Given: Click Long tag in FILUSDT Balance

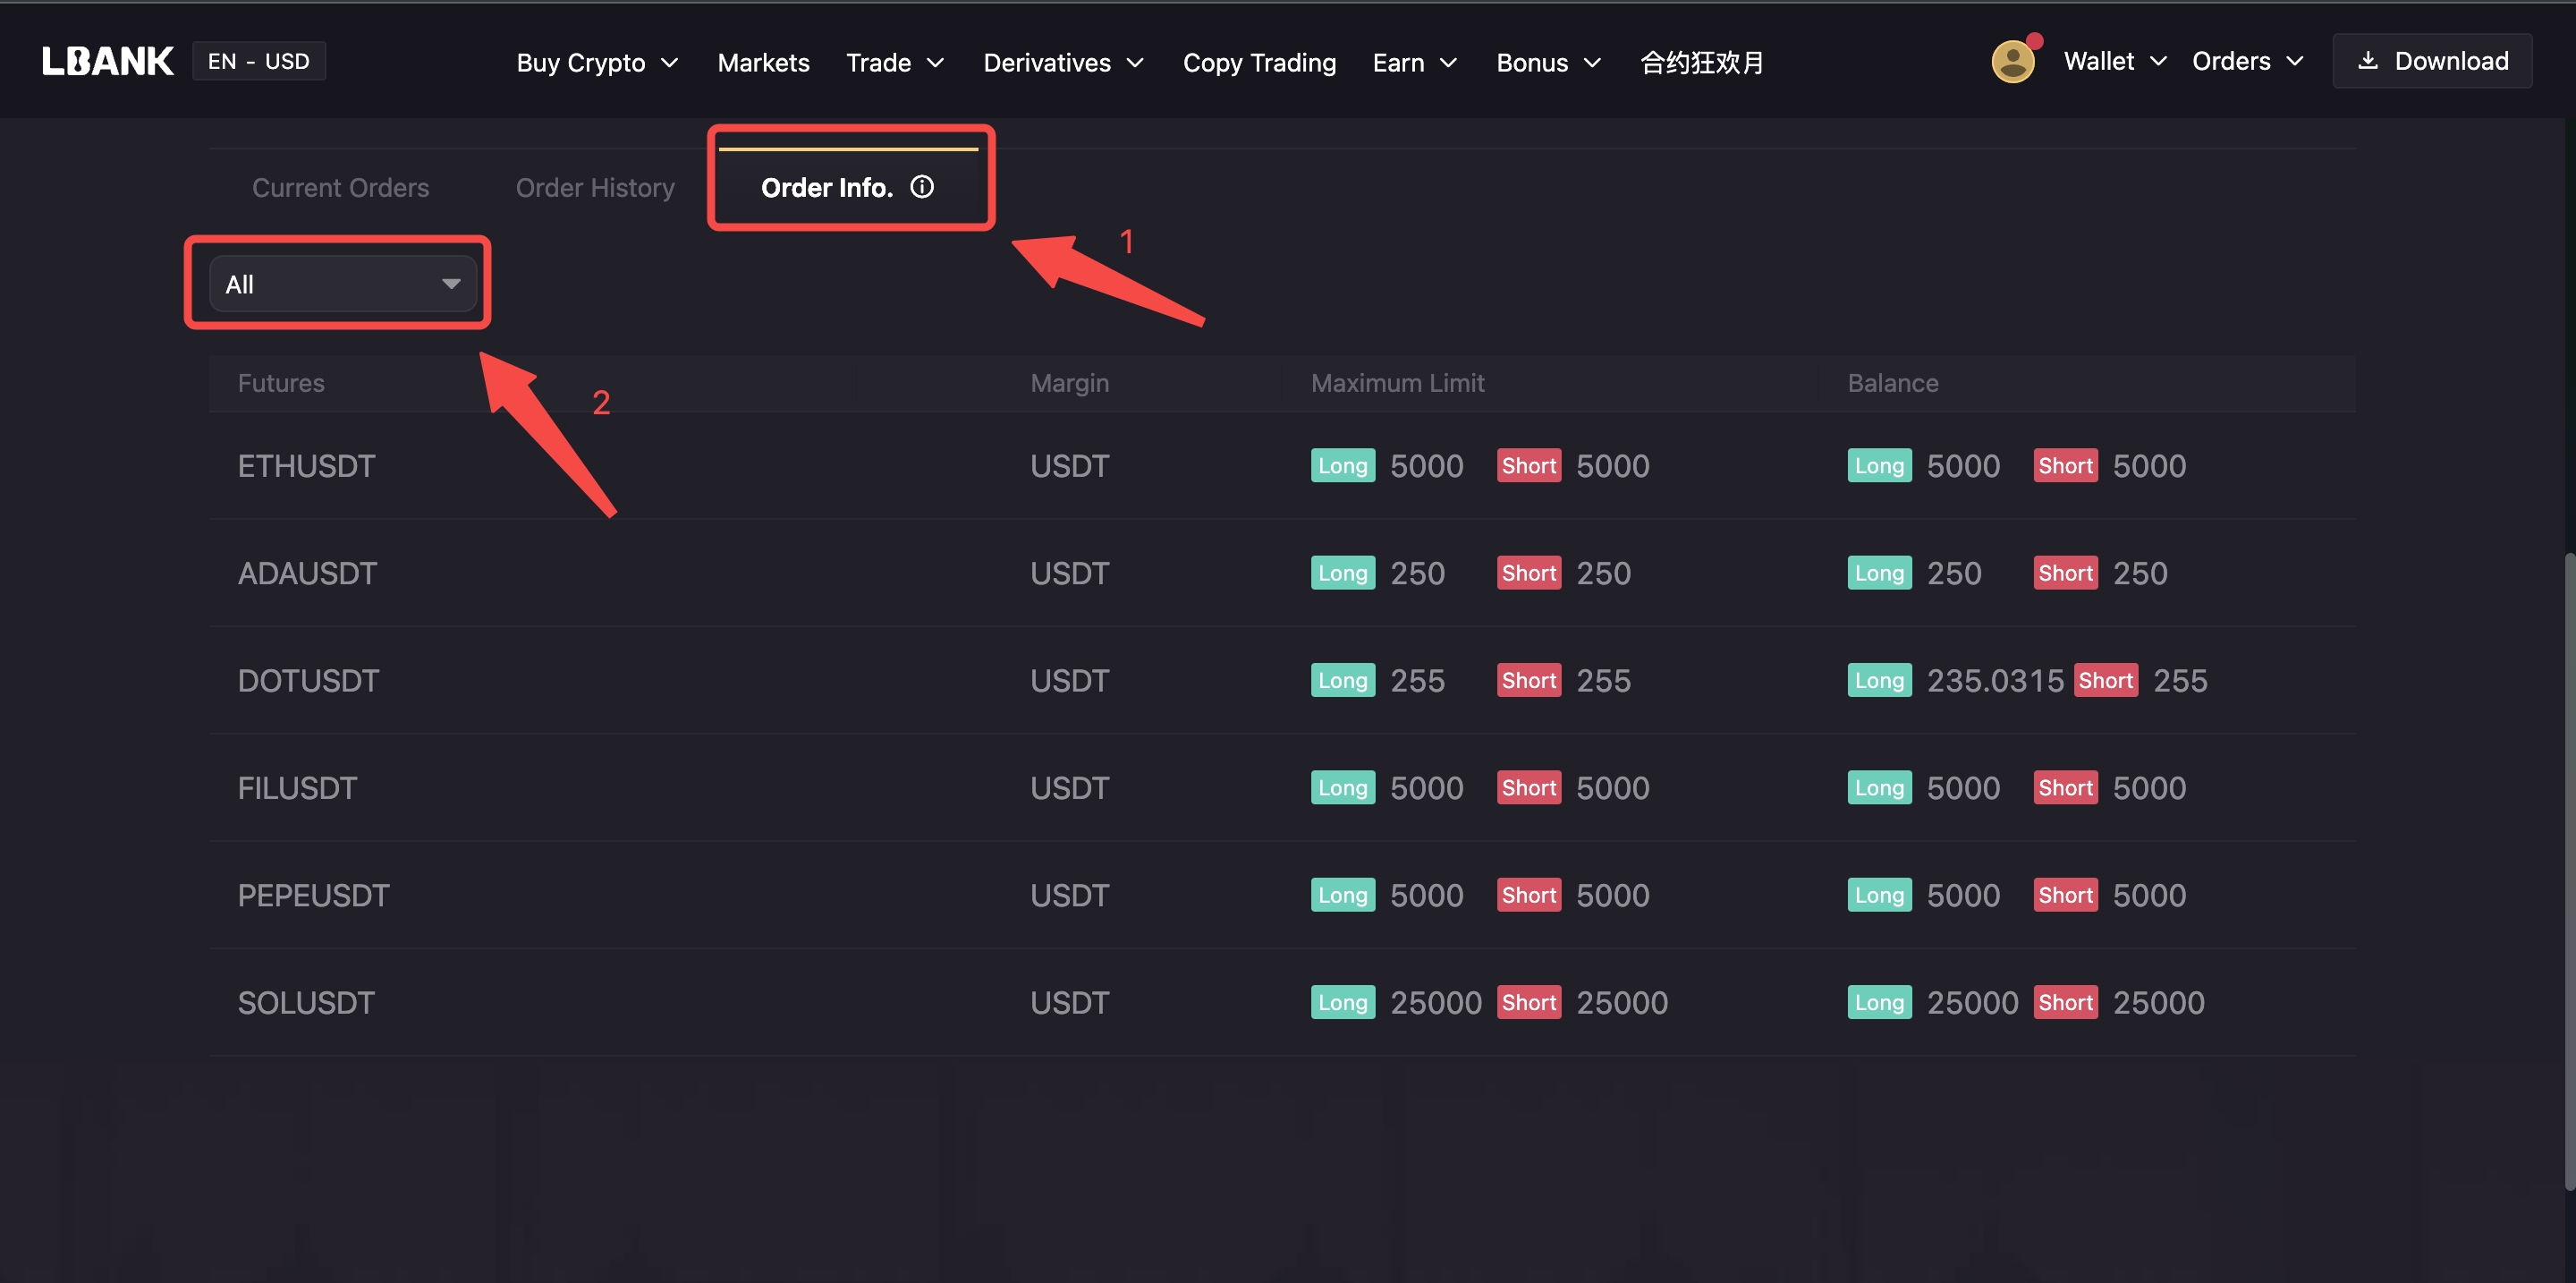Looking at the screenshot, I should (1879, 788).
